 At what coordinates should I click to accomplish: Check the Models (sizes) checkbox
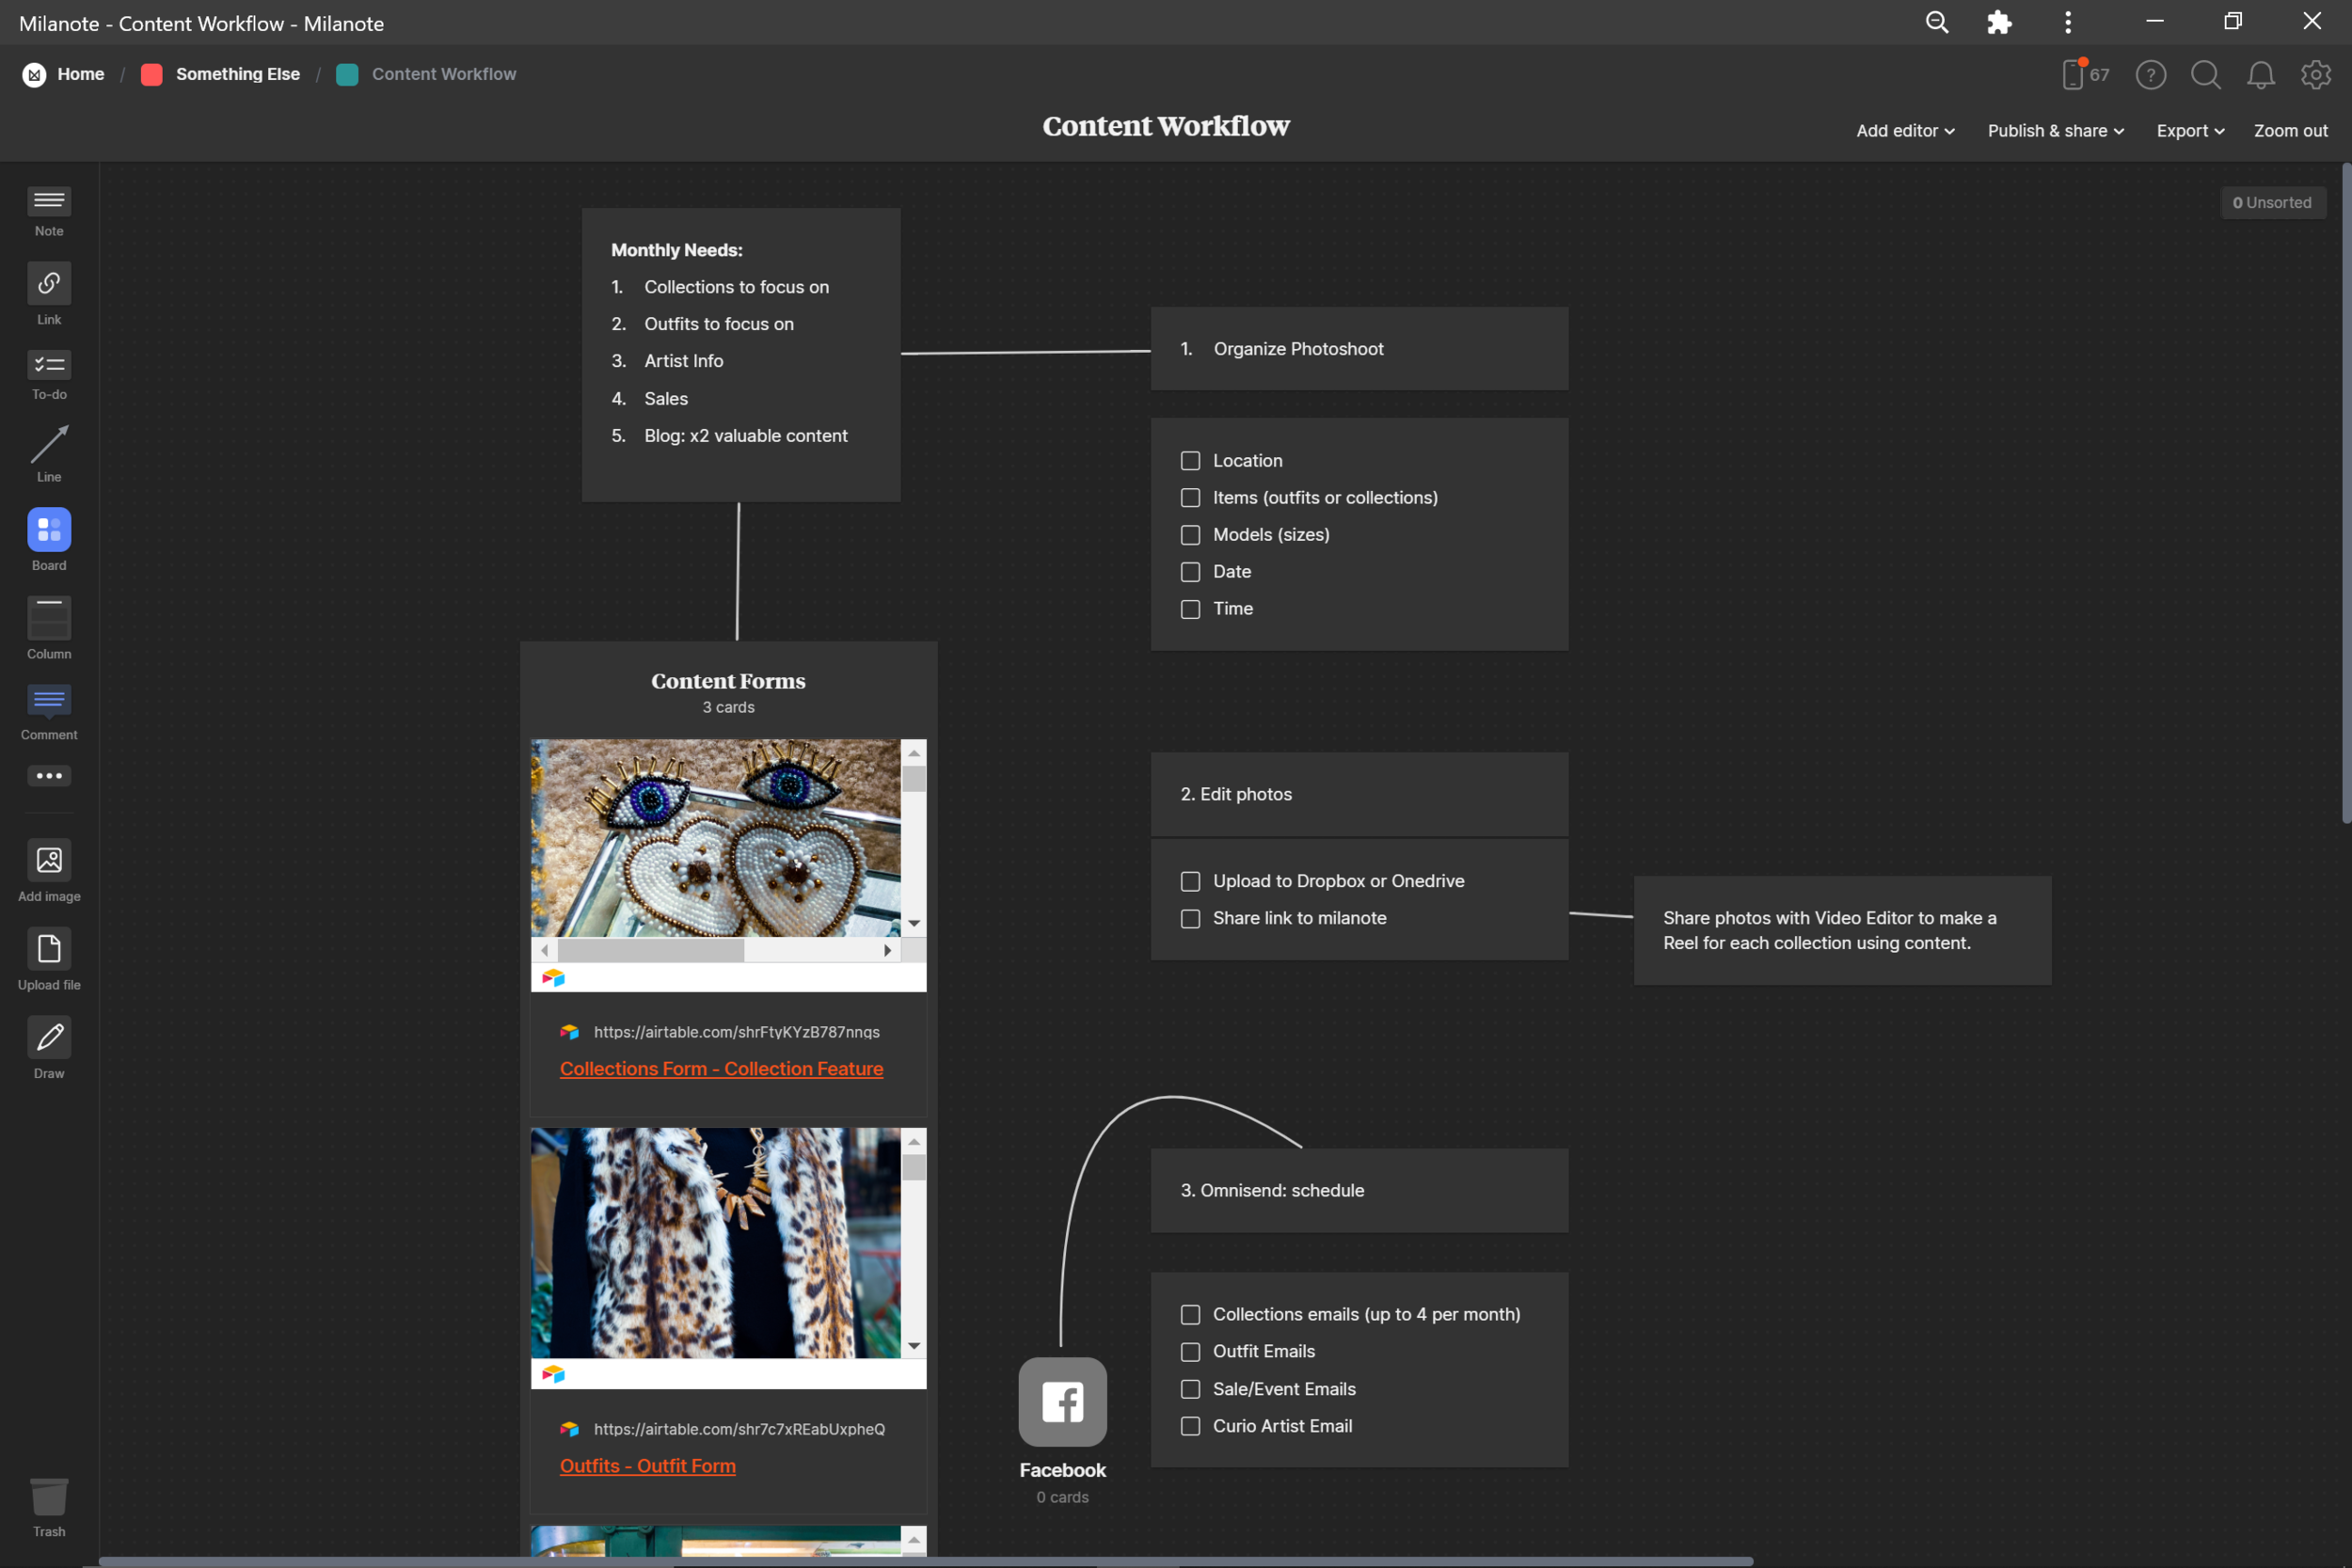point(1190,535)
